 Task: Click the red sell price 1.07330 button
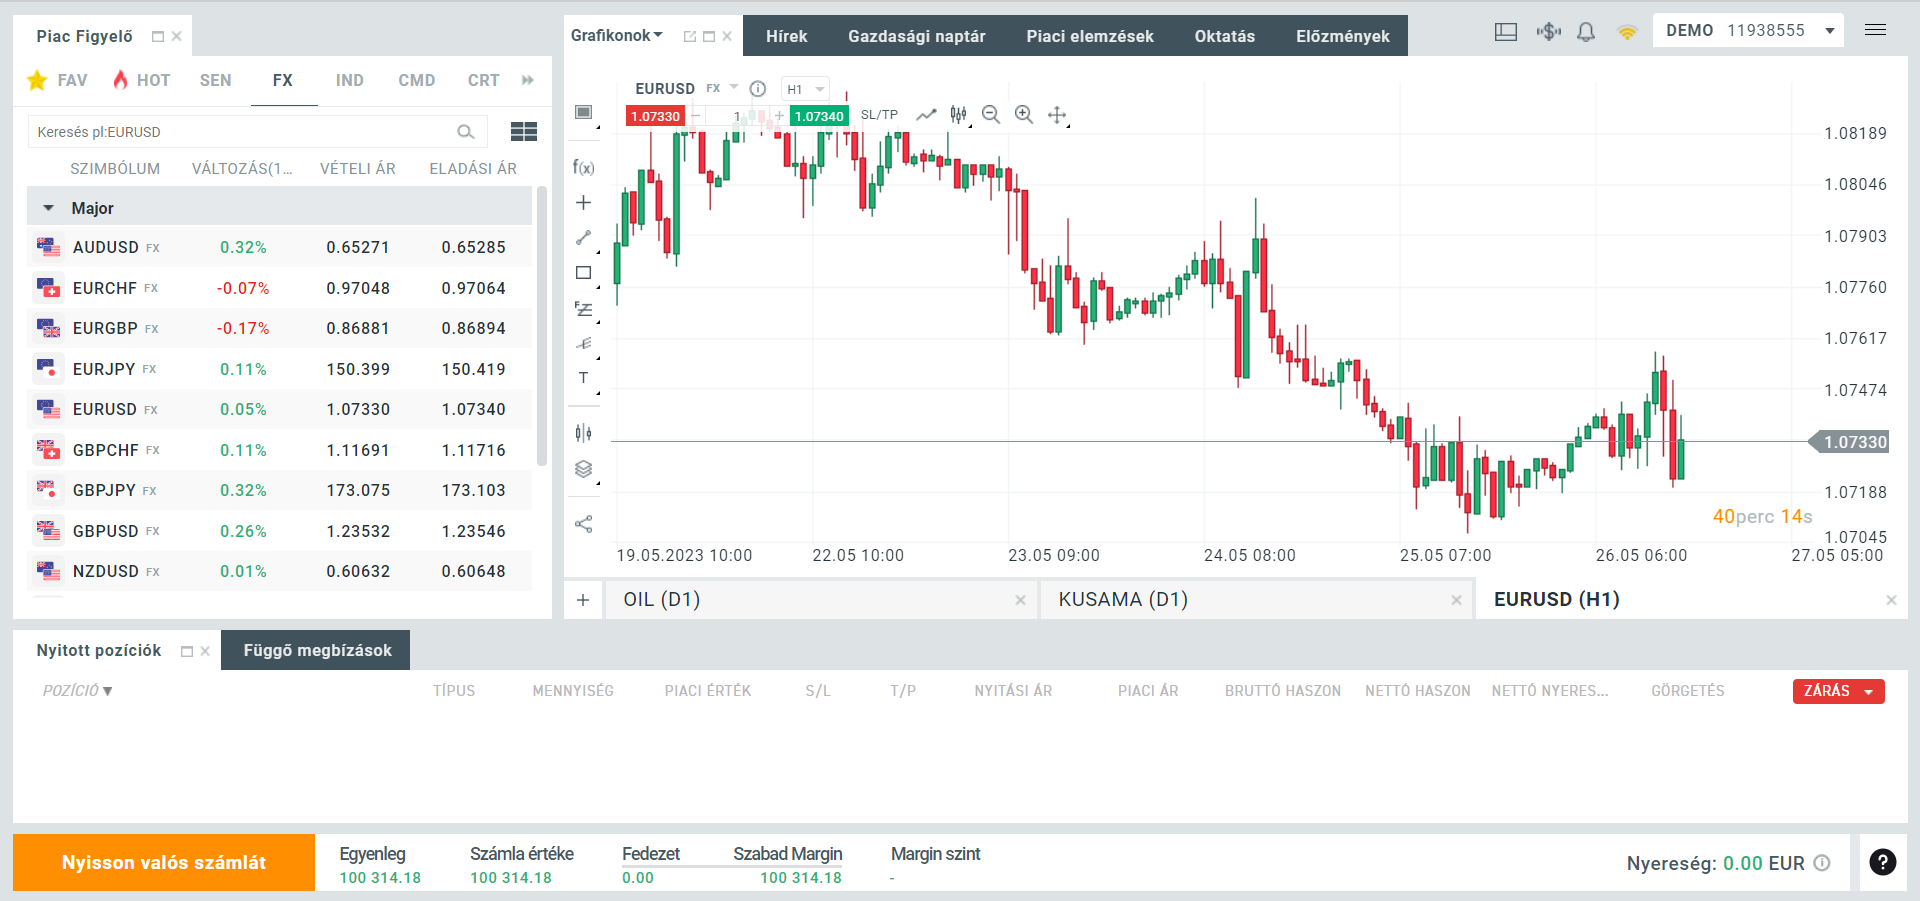655,116
